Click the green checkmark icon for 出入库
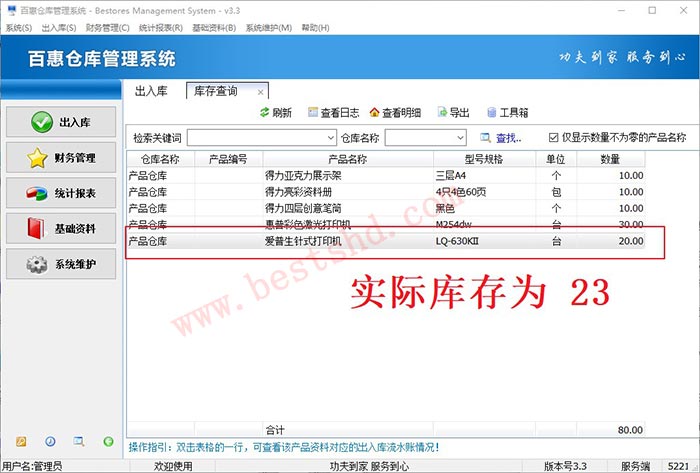Screen dimensions: 700x473 coord(42,122)
